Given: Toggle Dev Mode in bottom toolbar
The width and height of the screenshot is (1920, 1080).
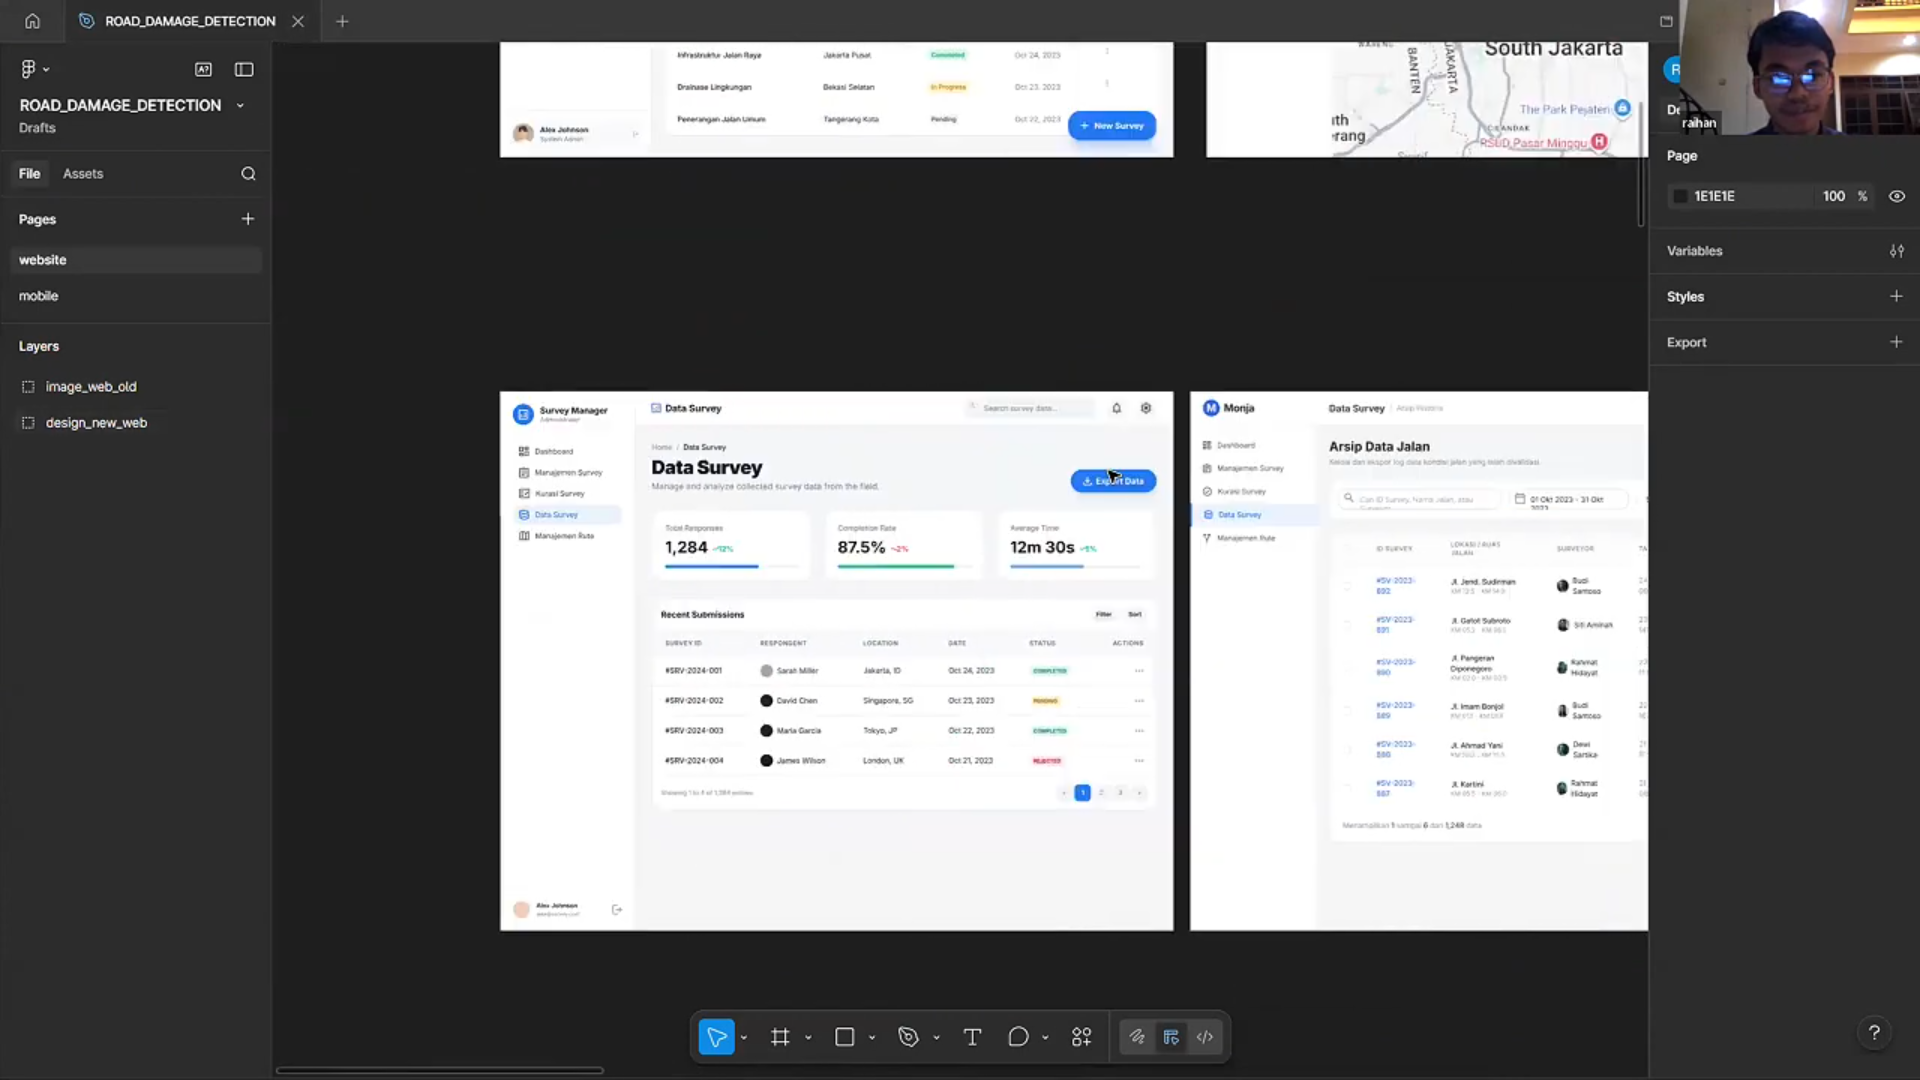Looking at the screenshot, I should [x=1205, y=1037].
